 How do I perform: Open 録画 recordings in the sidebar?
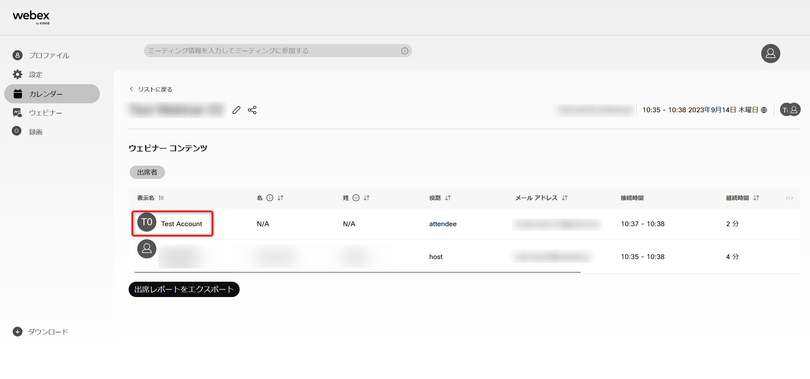[28, 132]
